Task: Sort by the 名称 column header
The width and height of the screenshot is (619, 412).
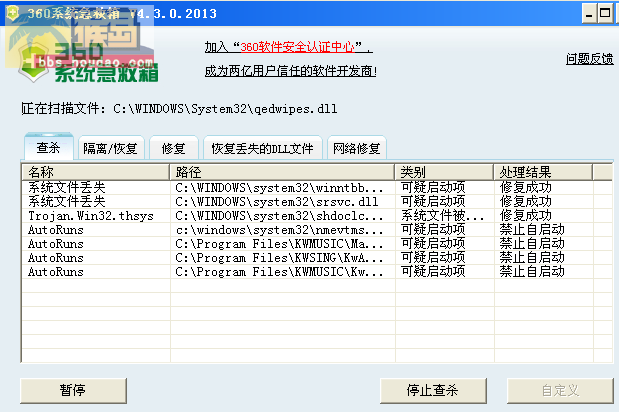Action: coord(96,172)
